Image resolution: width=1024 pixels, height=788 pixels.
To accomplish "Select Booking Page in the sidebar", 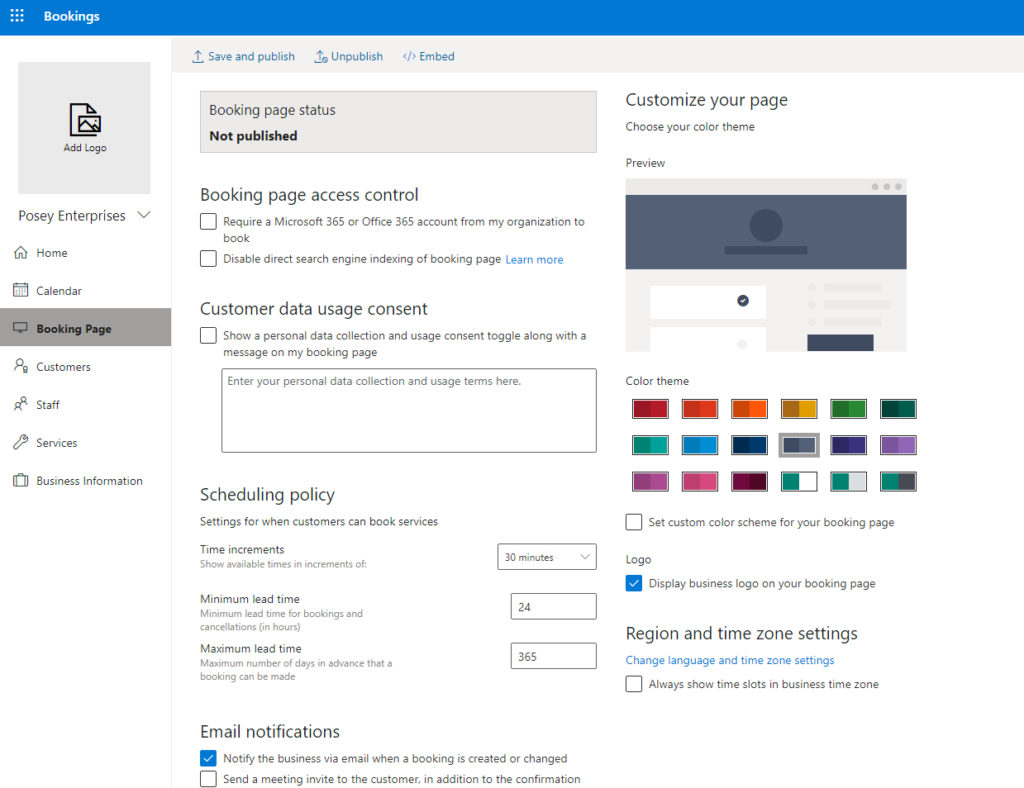I will click(86, 327).
